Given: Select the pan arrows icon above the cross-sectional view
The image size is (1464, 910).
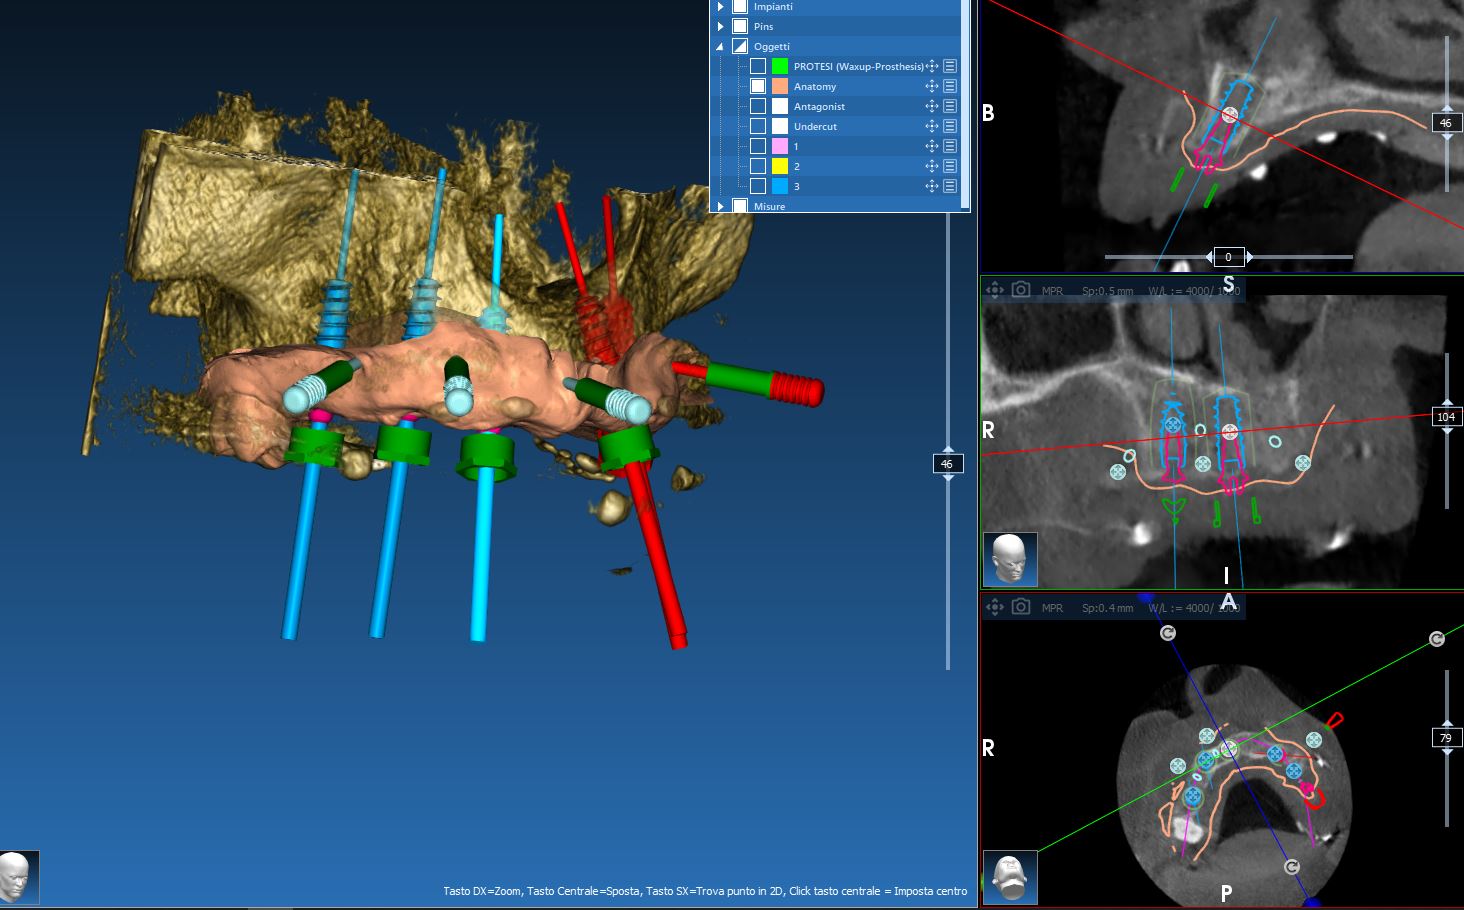Looking at the screenshot, I should 995,289.
